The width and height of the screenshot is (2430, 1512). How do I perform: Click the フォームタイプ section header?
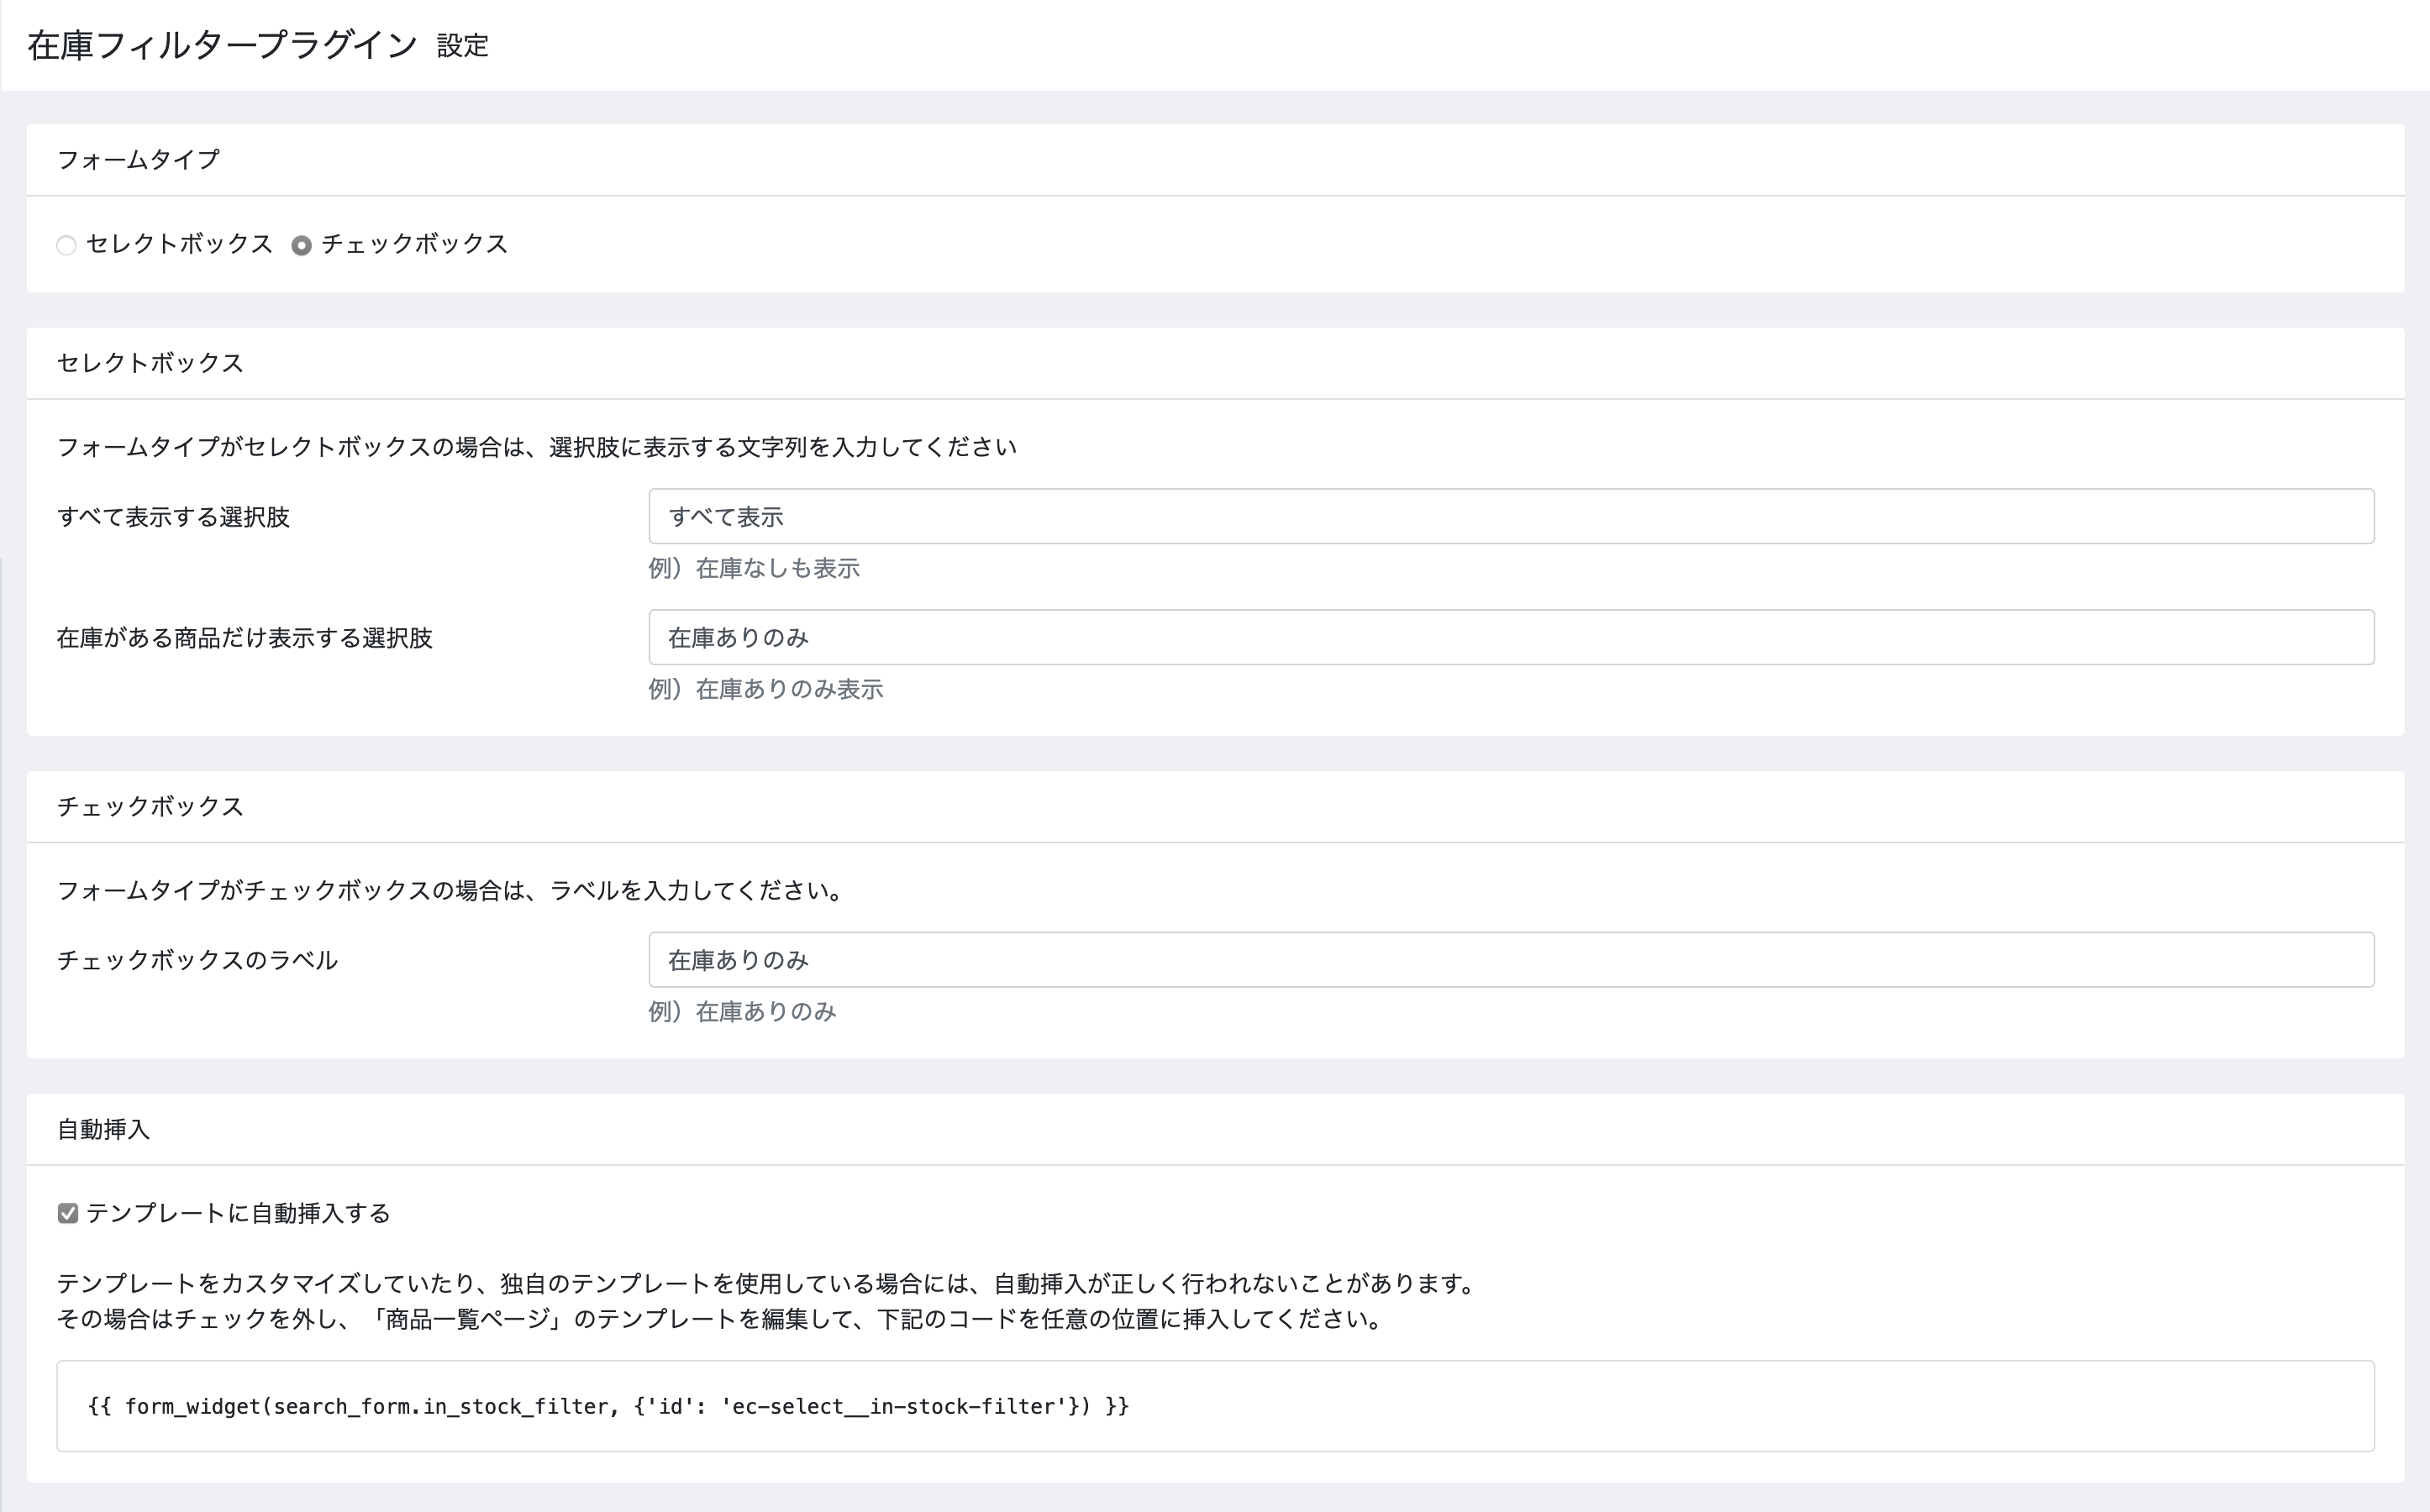click(138, 160)
